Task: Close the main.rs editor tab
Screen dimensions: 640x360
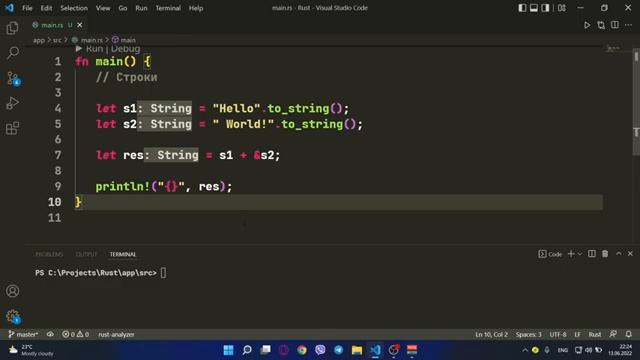Action: [80, 25]
